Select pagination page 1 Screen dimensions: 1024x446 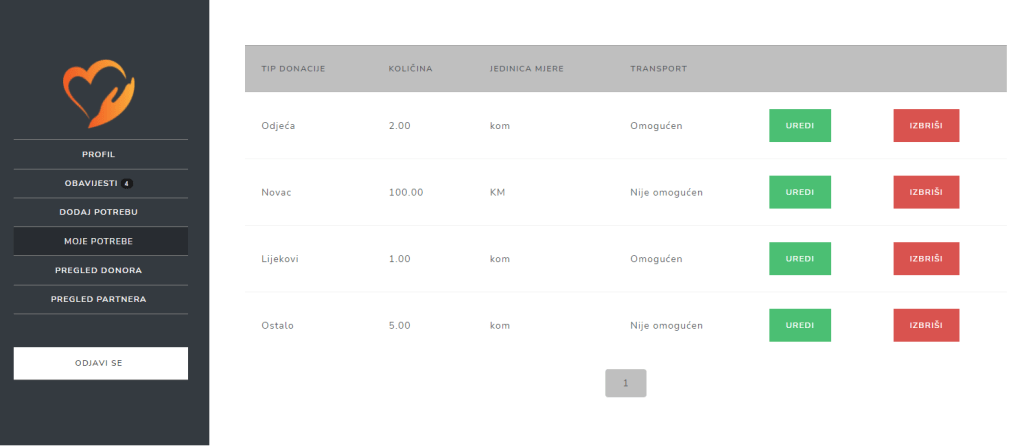(625, 383)
